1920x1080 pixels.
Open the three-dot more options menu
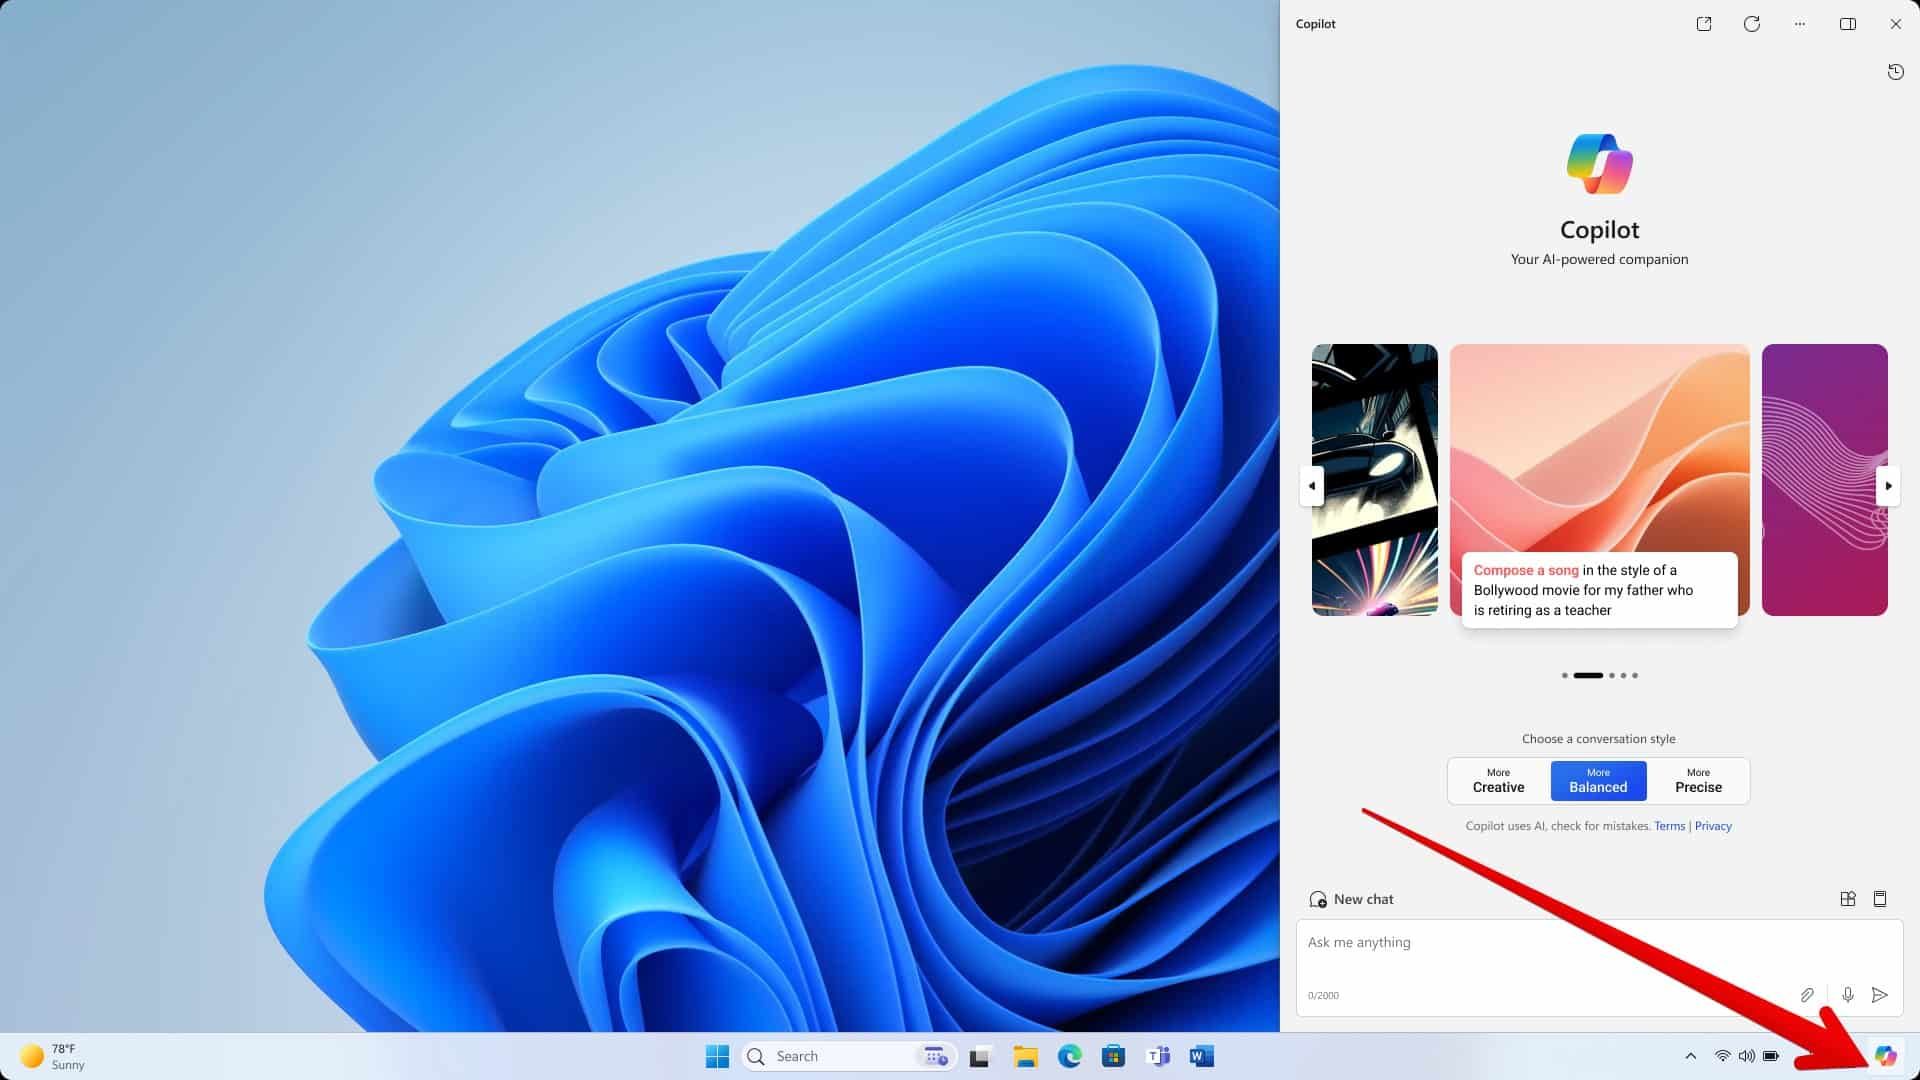(1800, 24)
